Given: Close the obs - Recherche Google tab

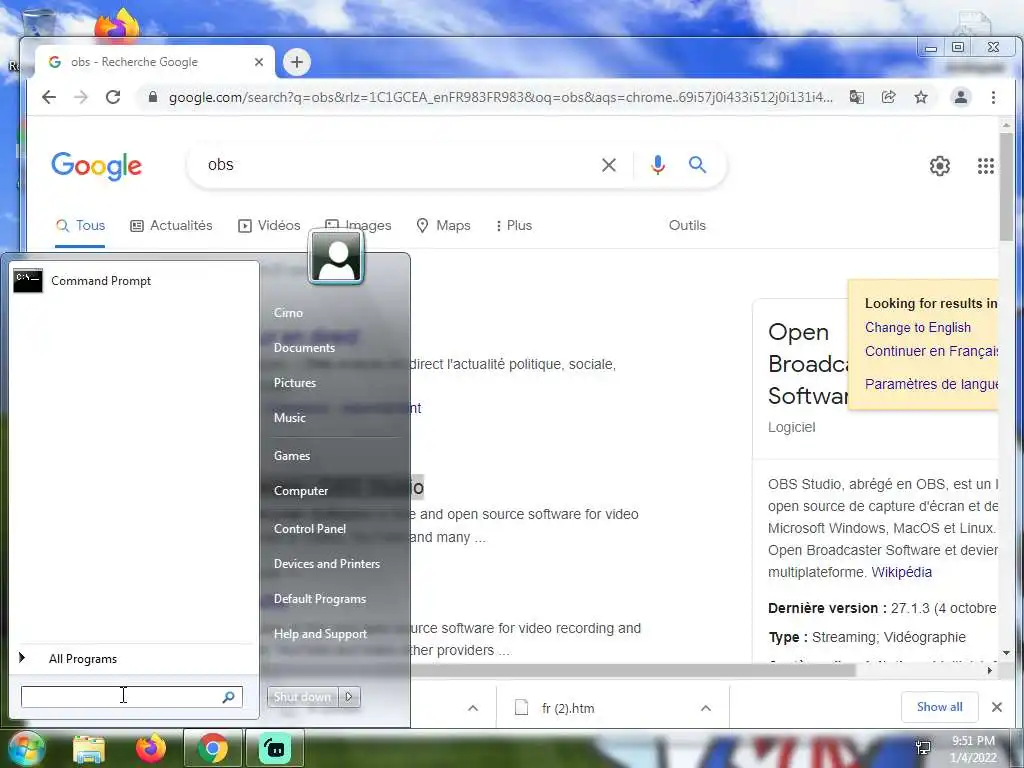Looking at the screenshot, I should point(259,62).
